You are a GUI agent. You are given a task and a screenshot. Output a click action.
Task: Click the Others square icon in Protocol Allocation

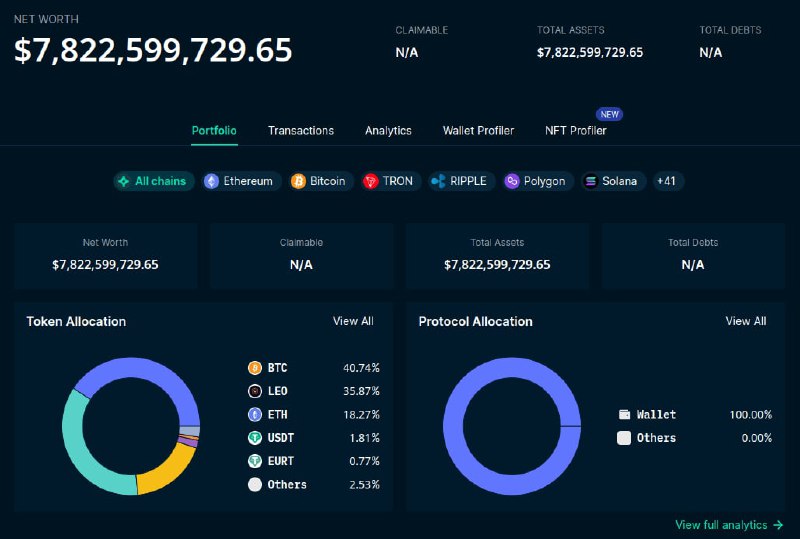[624, 438]
